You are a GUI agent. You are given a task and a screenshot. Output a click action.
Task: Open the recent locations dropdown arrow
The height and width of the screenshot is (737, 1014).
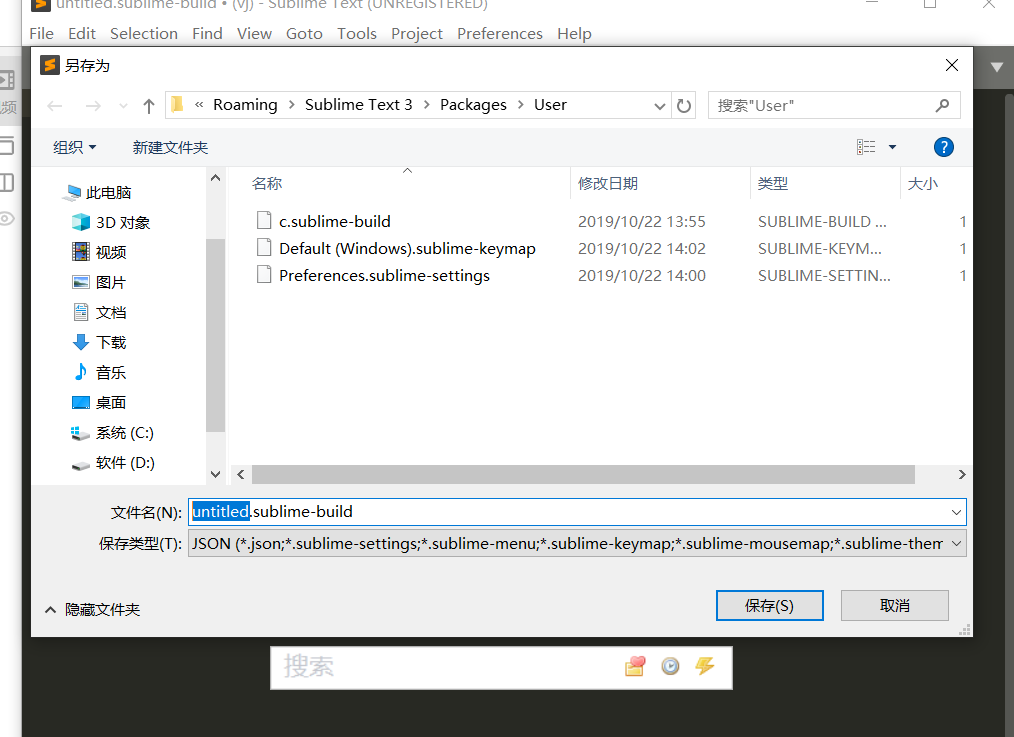[123, 106]
